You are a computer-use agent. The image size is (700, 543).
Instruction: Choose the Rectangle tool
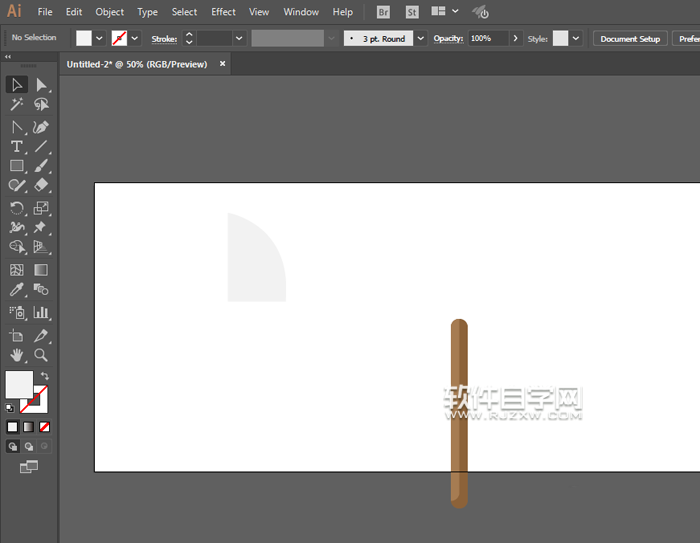17,166
